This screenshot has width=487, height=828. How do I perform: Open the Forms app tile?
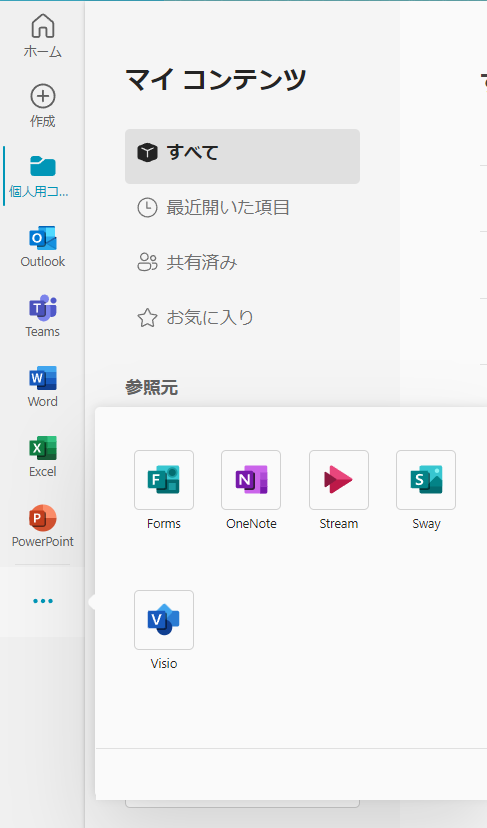pyautogui.click(x=164, y=480)
